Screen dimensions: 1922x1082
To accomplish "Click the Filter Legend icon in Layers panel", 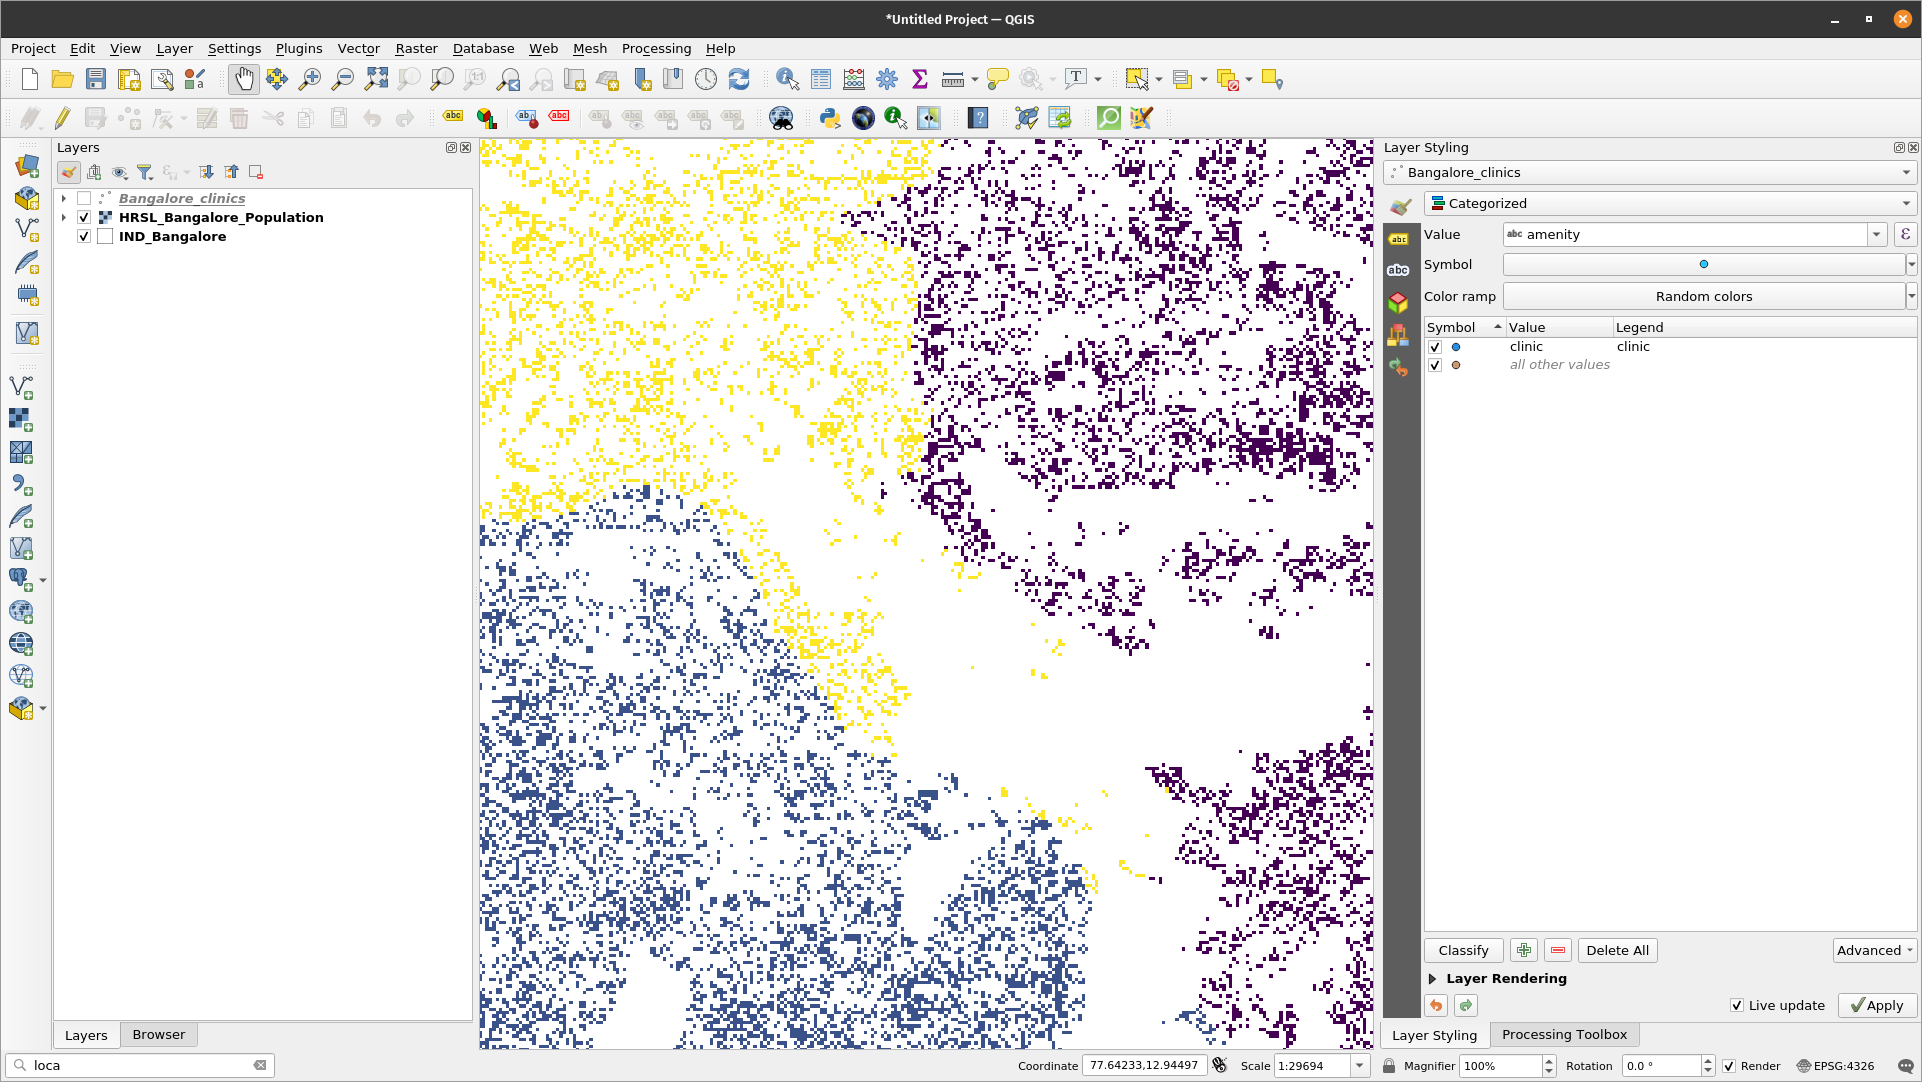I will (x=145, y=172).
